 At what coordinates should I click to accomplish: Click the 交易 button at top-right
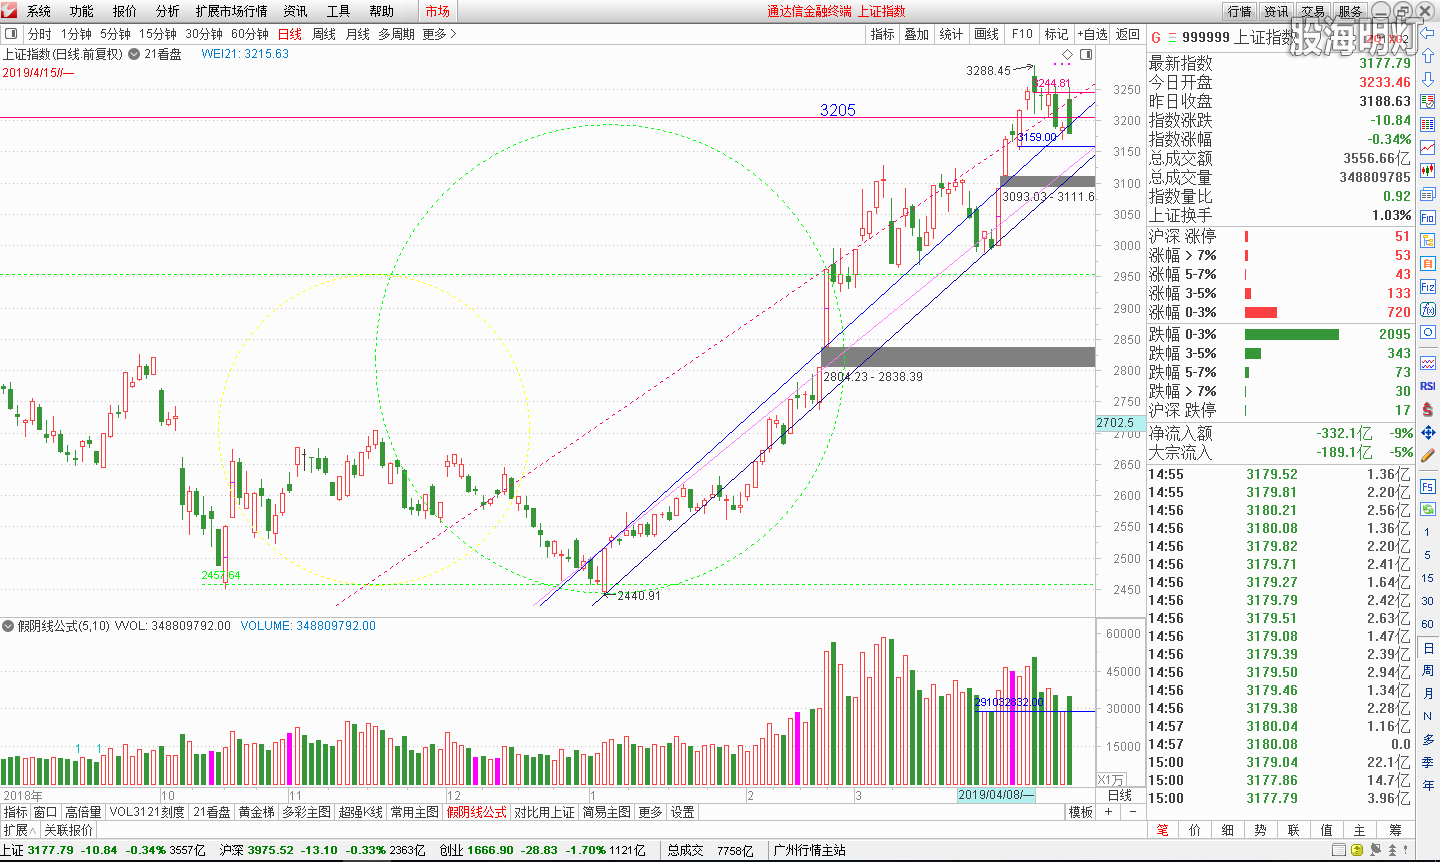tap(1313, 11)
